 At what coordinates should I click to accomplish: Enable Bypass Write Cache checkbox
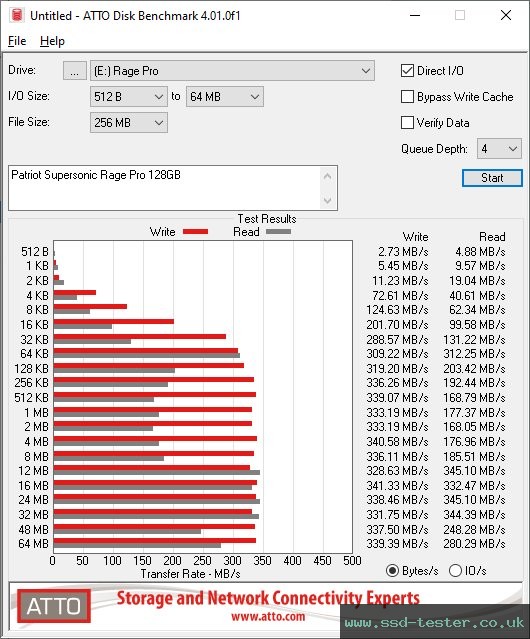407,97
